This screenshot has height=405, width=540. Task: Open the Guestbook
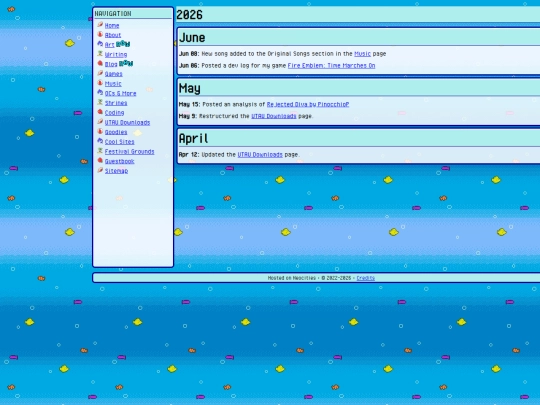(120, 161)
